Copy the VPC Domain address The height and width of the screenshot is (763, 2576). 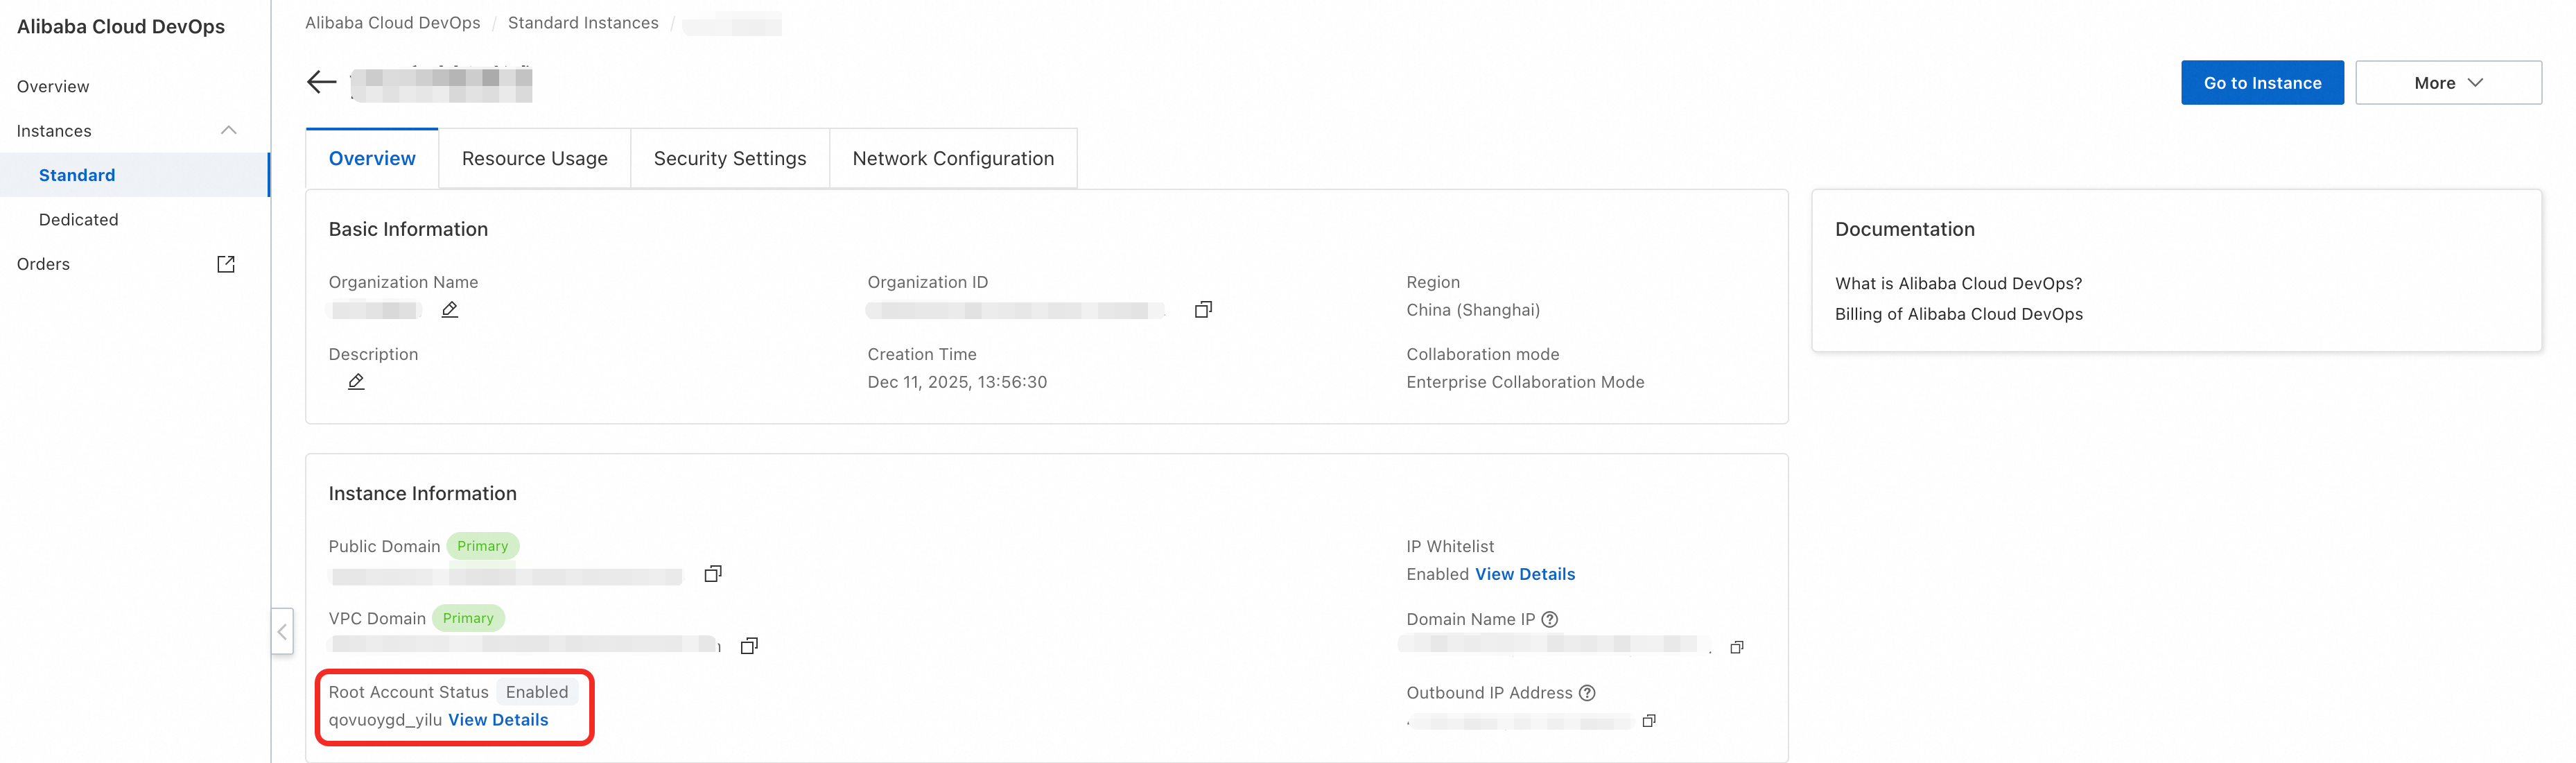[749, 646]
